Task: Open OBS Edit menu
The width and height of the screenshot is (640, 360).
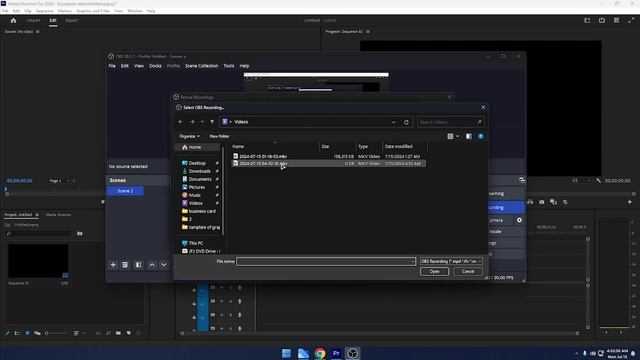Action: pos(124,66)
